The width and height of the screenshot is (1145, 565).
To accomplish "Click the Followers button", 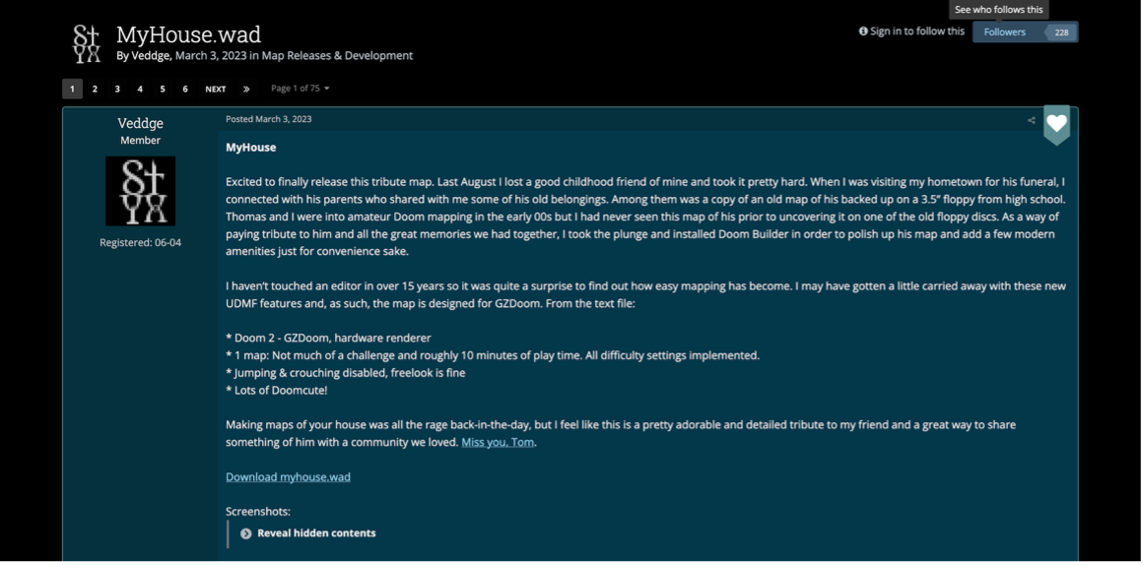I will 1005,32.
